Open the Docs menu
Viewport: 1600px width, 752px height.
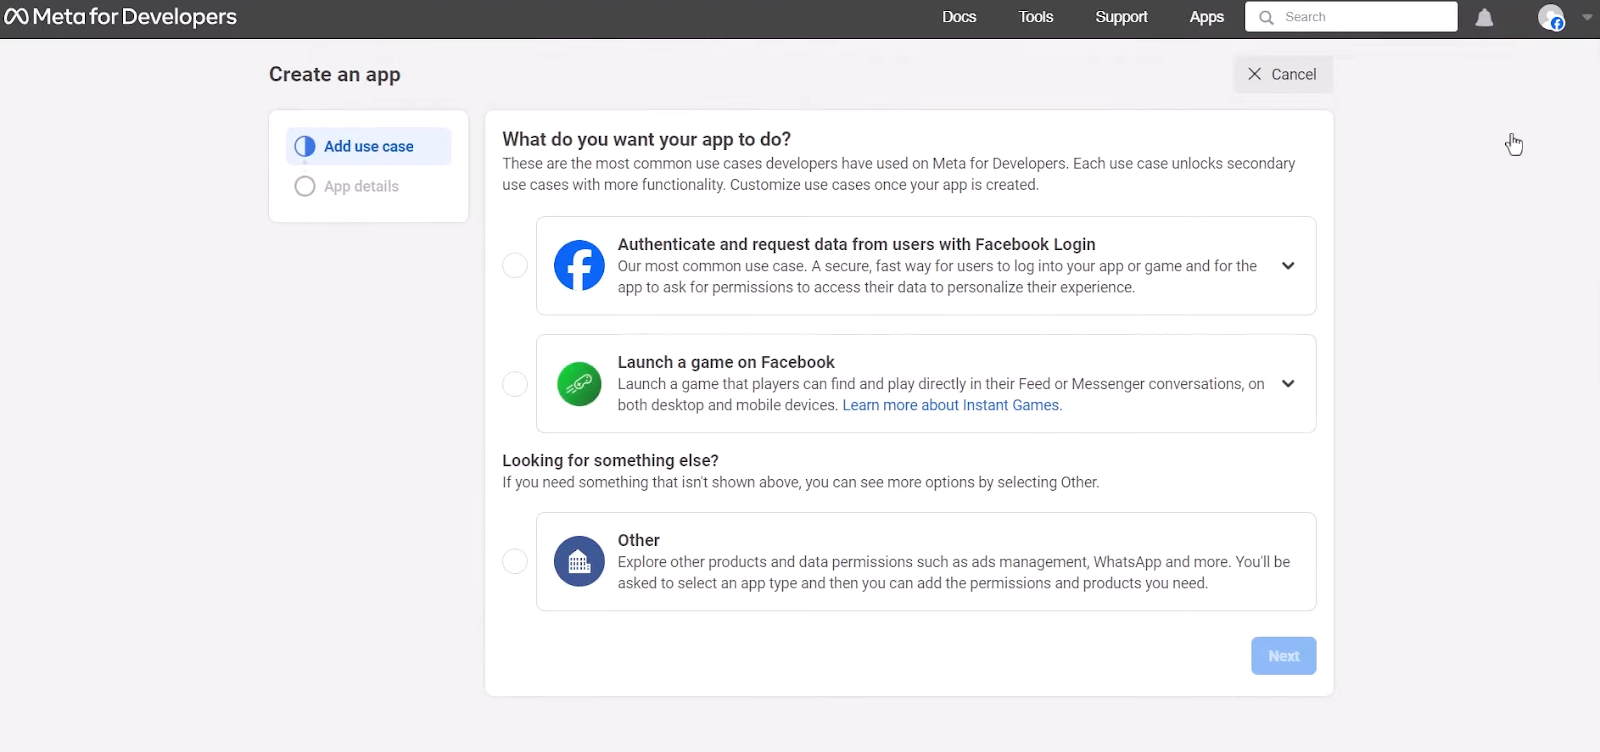pyautogui.click(x=959, y=17)
